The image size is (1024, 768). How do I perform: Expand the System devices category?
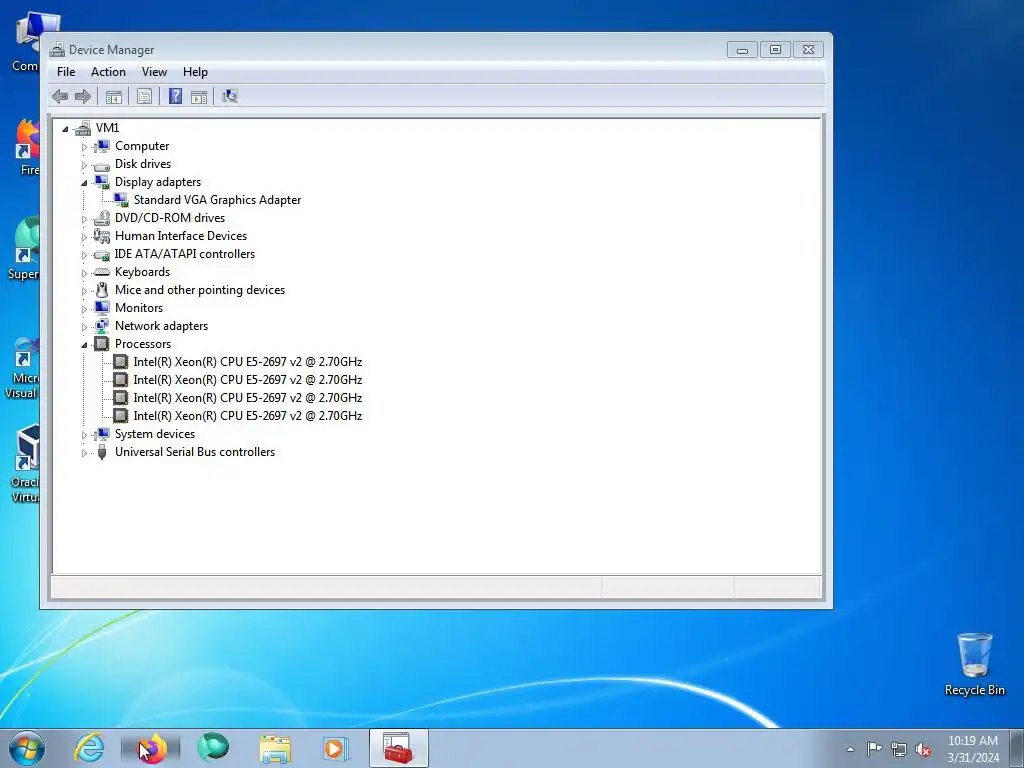tap(84, 435)
